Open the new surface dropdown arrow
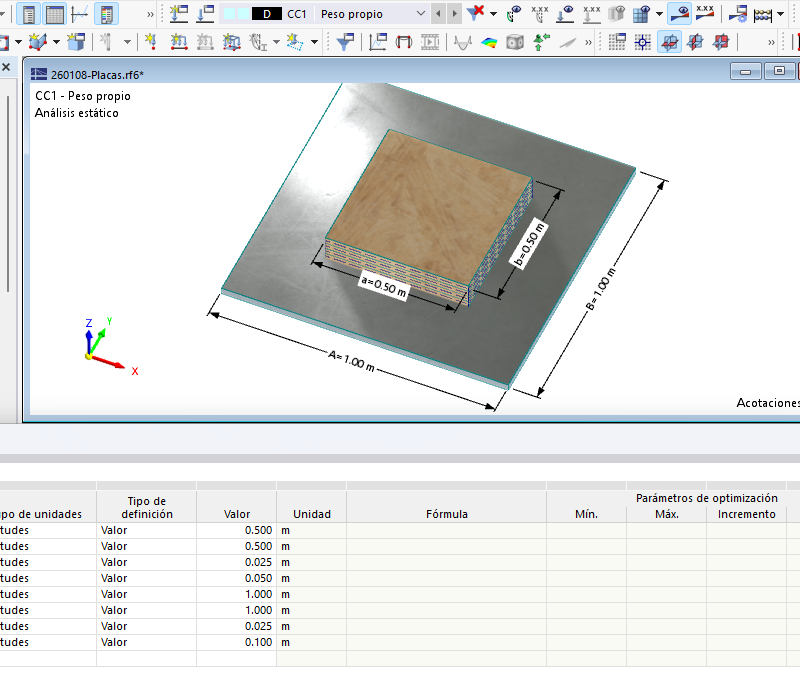The height and width of the screenshot is (697, 800). point(18,42)
